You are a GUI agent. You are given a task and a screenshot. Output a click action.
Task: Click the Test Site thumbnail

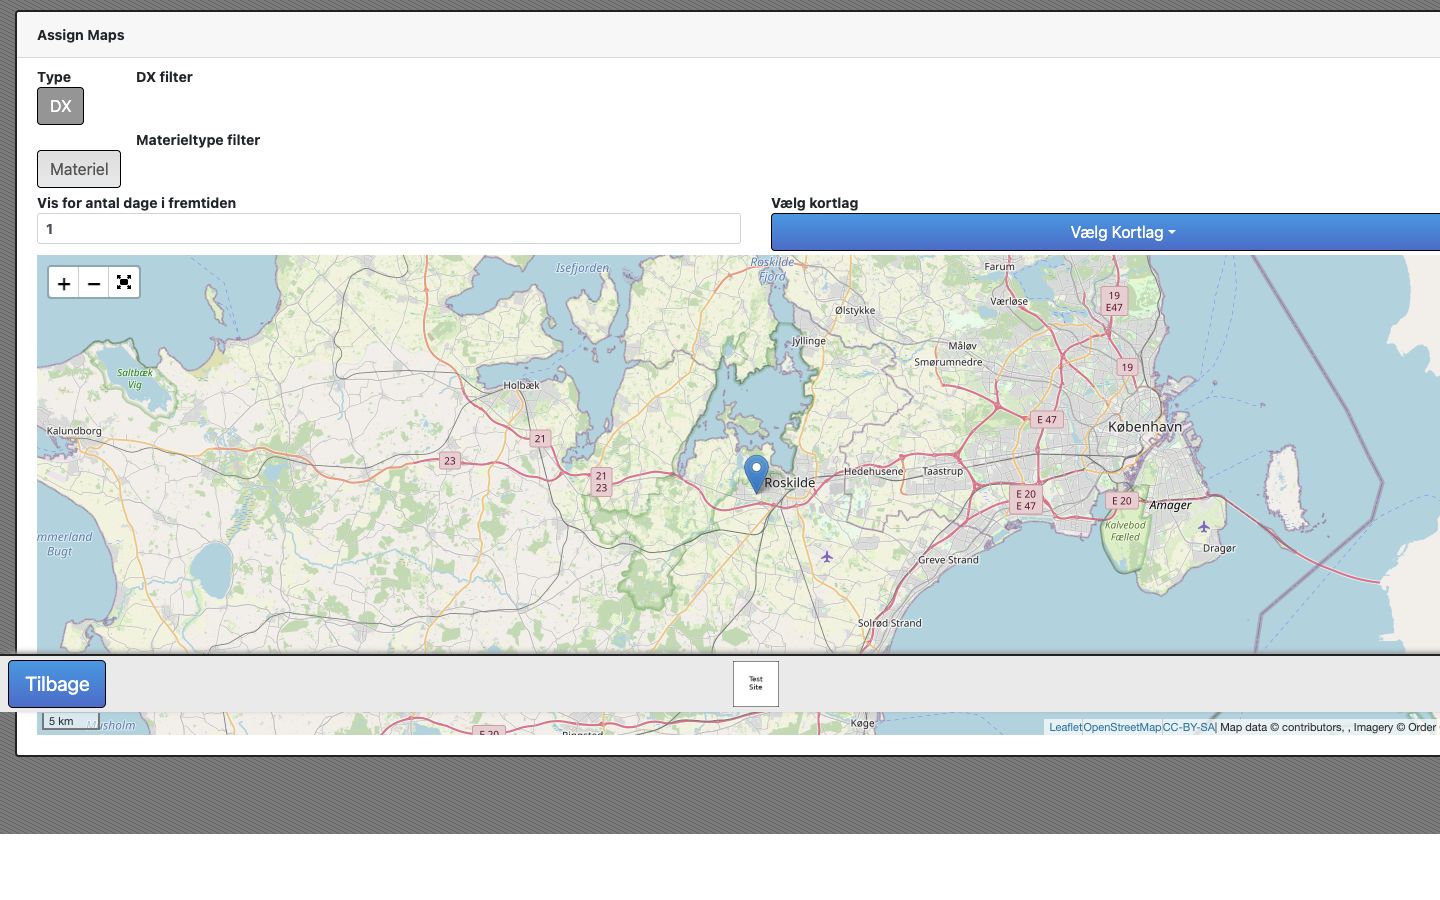coord(756,684)
